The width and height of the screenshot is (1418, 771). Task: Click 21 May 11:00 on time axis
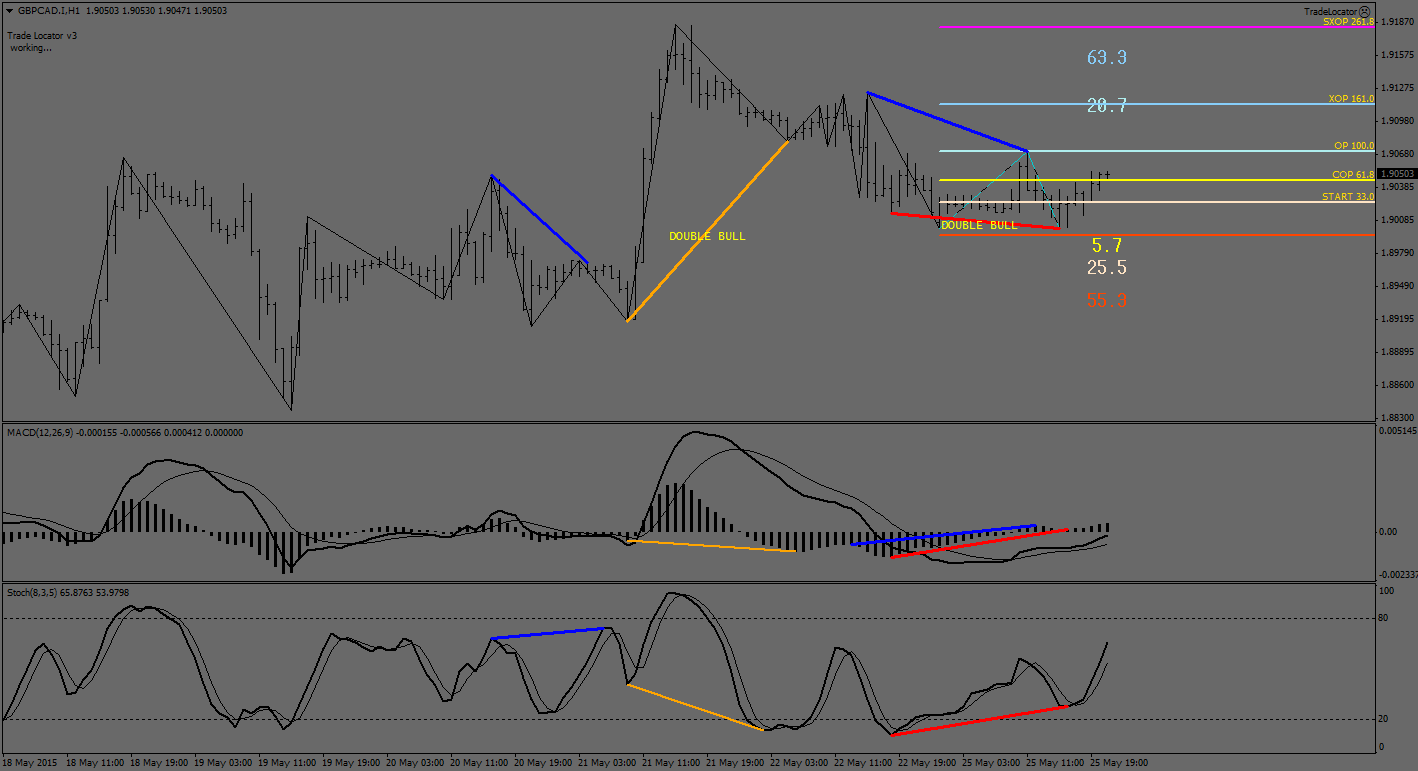pyautogui.click(x=671, y=762)
